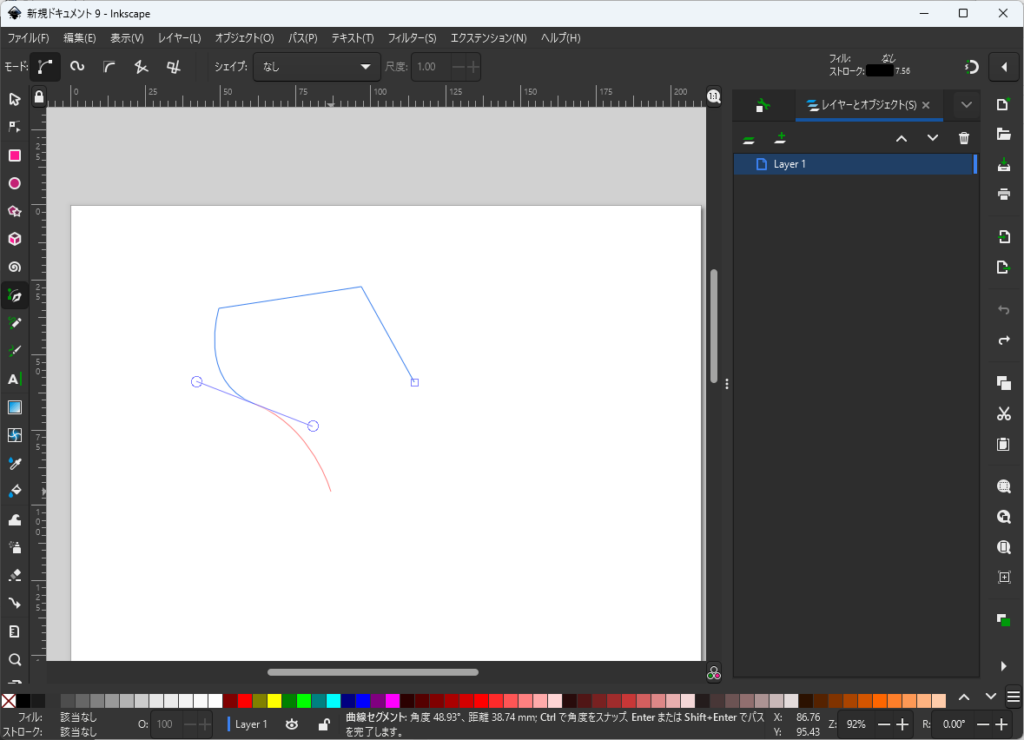Select the Pages tool
This screenshot has width=1024, height=740.
[14, 632]
